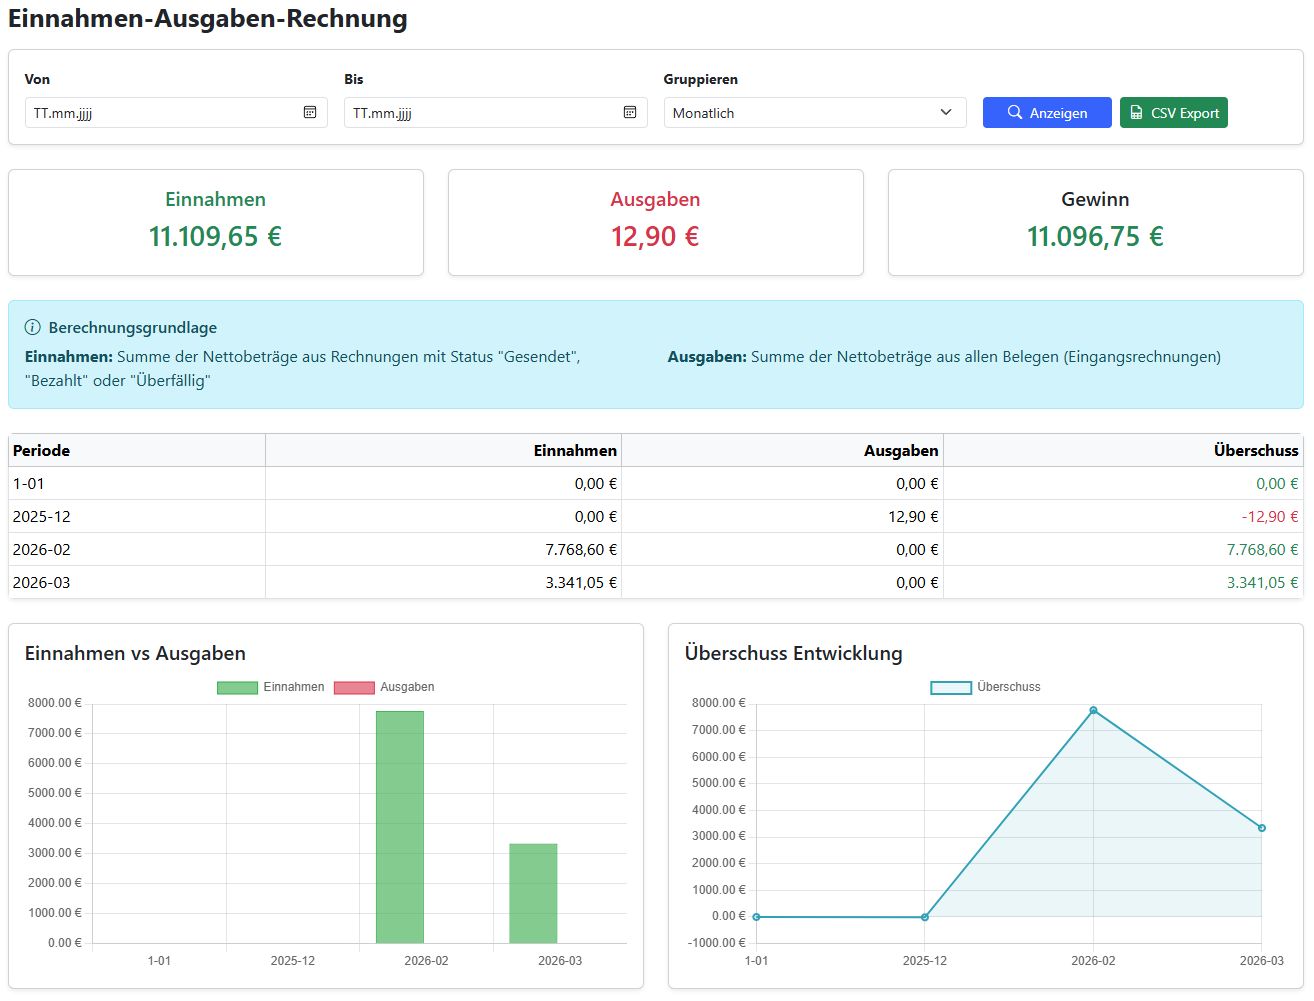Click the Ausgaben summary card

click(x=655, y=222)
